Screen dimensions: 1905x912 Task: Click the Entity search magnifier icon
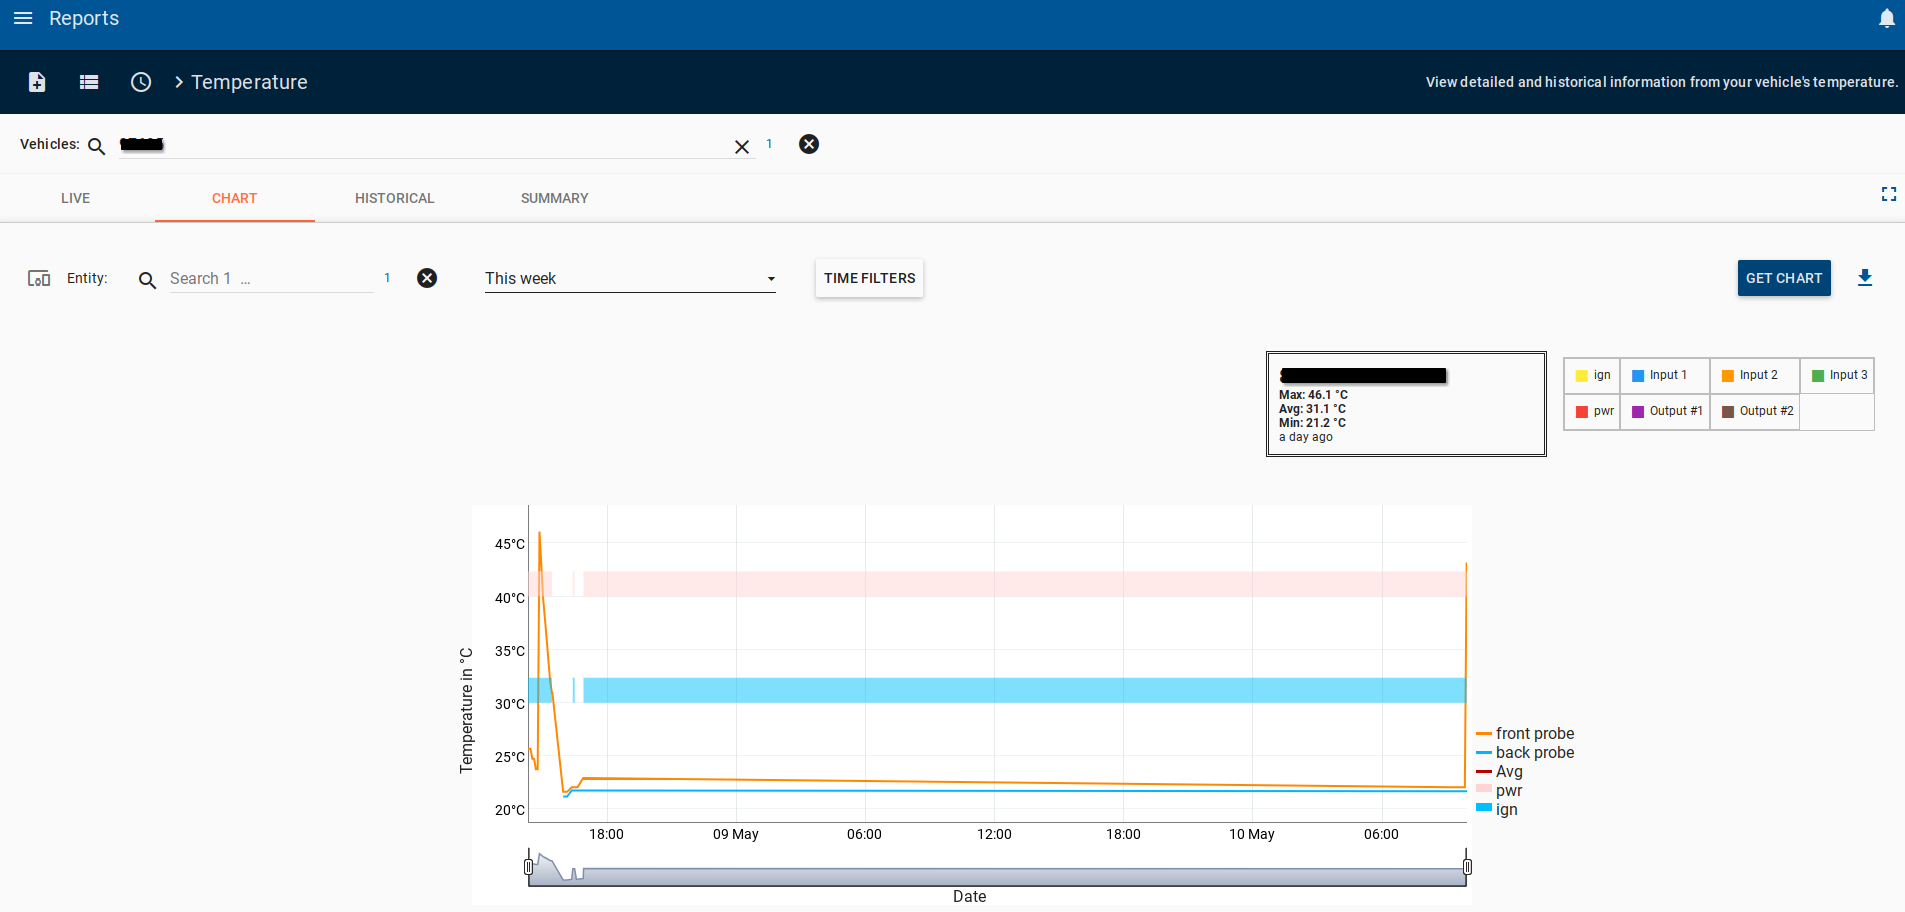click(147, 280)
